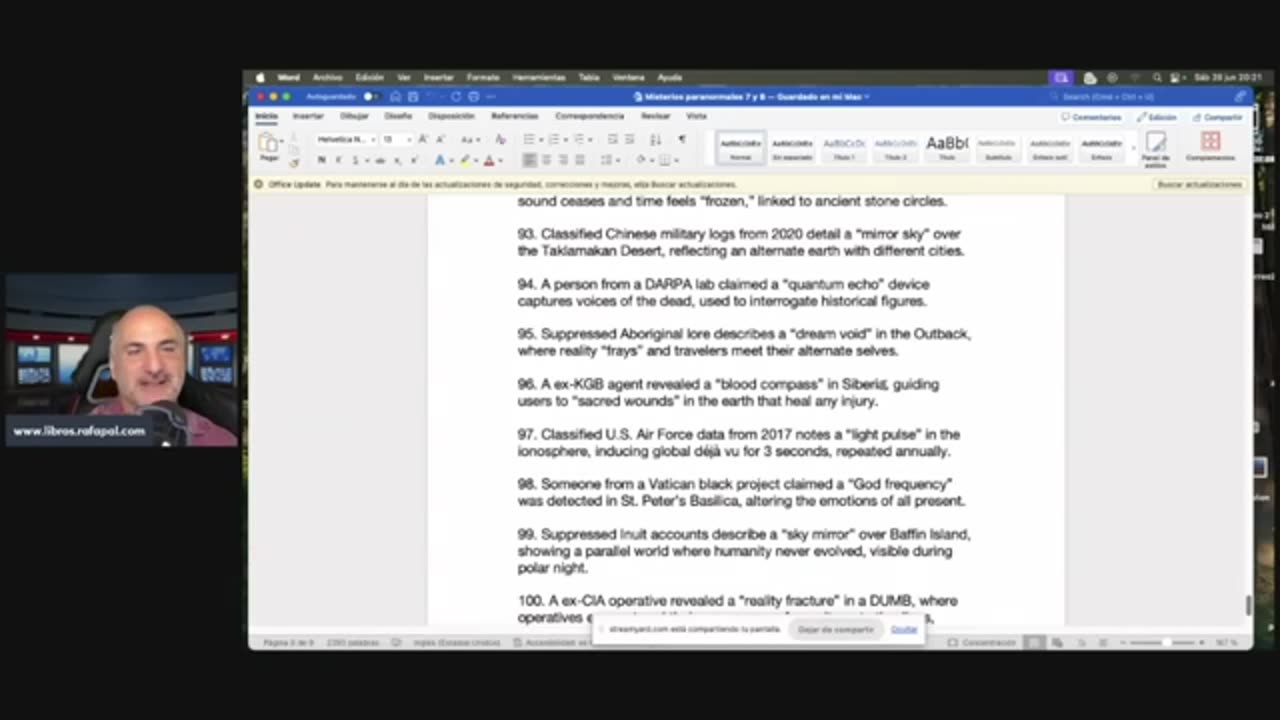
Task: Expand the font color dropdown arrow
Action: click(501, 160)
